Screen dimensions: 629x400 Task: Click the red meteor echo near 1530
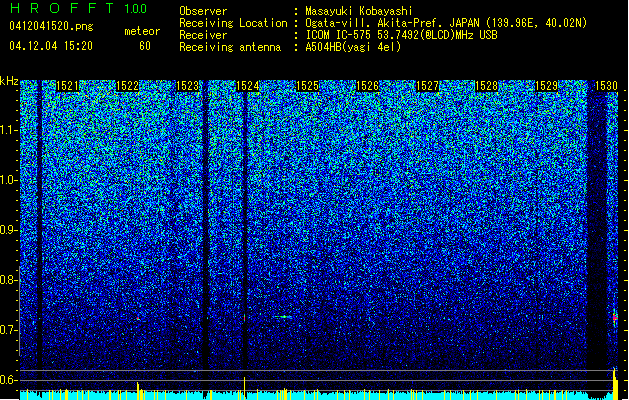click(x=615, y=317)
